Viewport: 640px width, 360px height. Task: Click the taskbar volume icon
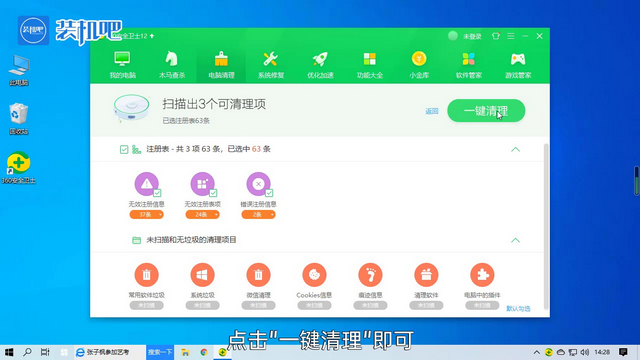tap(584, 352)
